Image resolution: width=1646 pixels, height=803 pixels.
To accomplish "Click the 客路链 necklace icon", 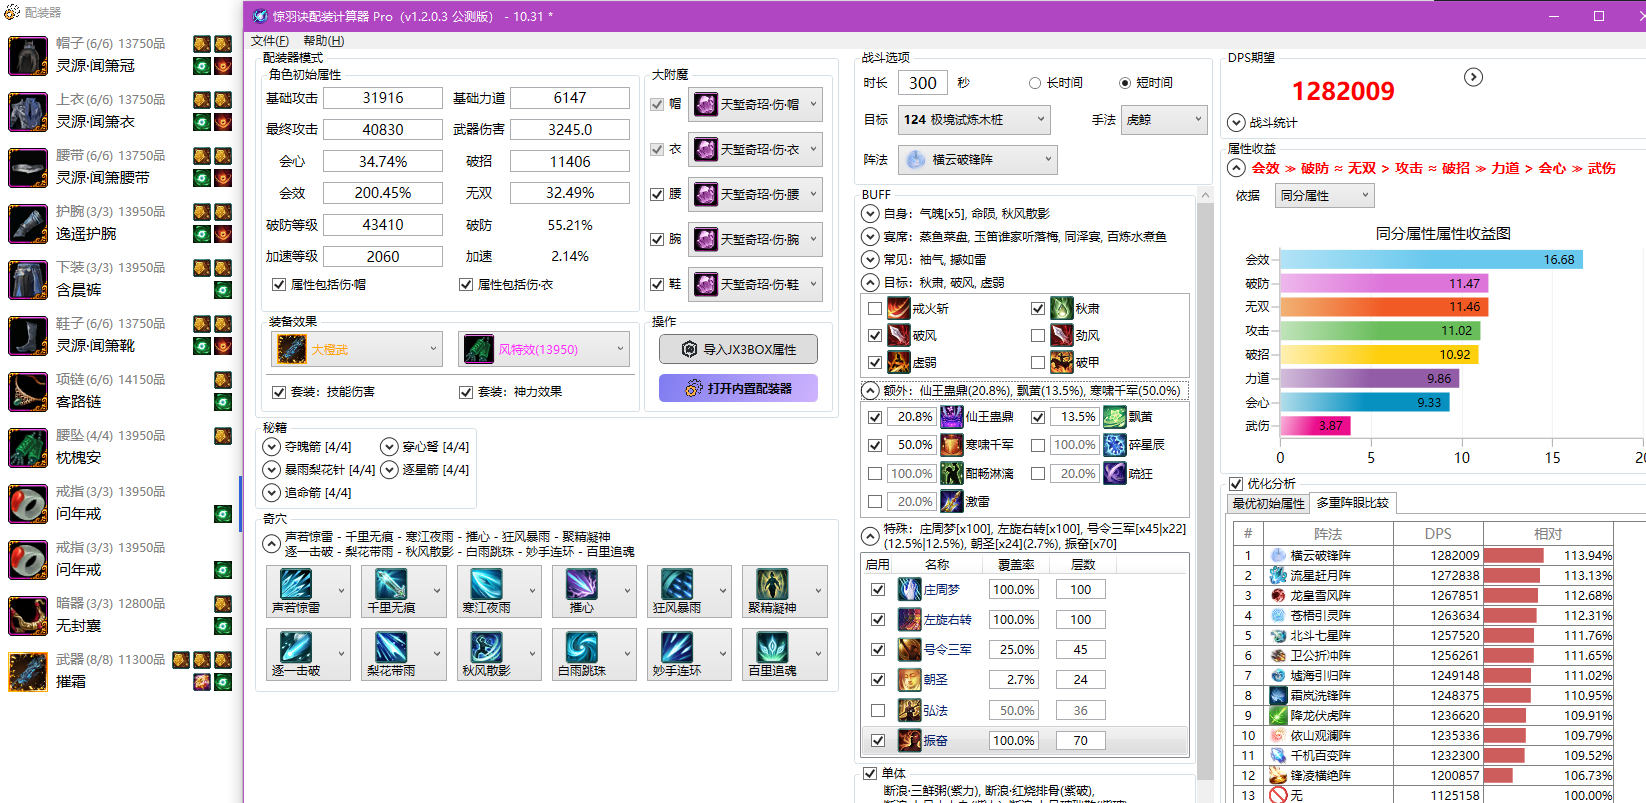I will pyautogui.click(x=28, y=392).
